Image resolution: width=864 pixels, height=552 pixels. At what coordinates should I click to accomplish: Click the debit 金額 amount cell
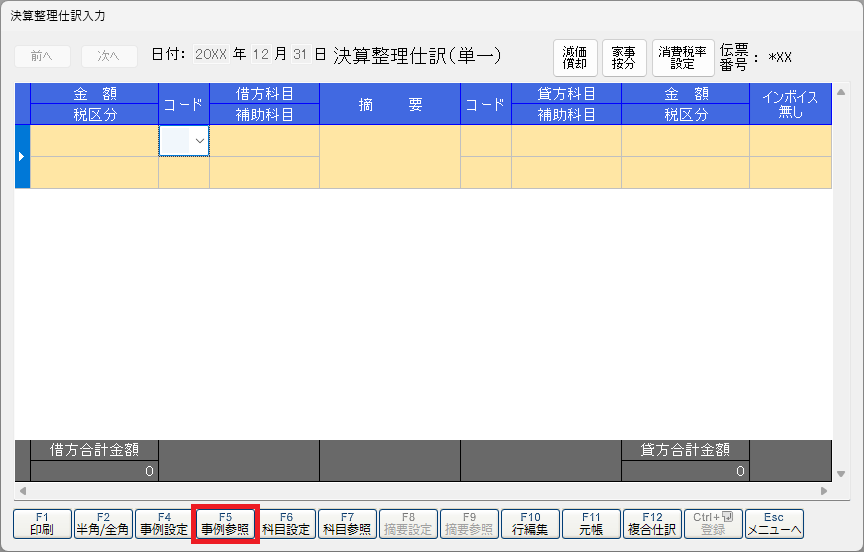click(94, 142)
